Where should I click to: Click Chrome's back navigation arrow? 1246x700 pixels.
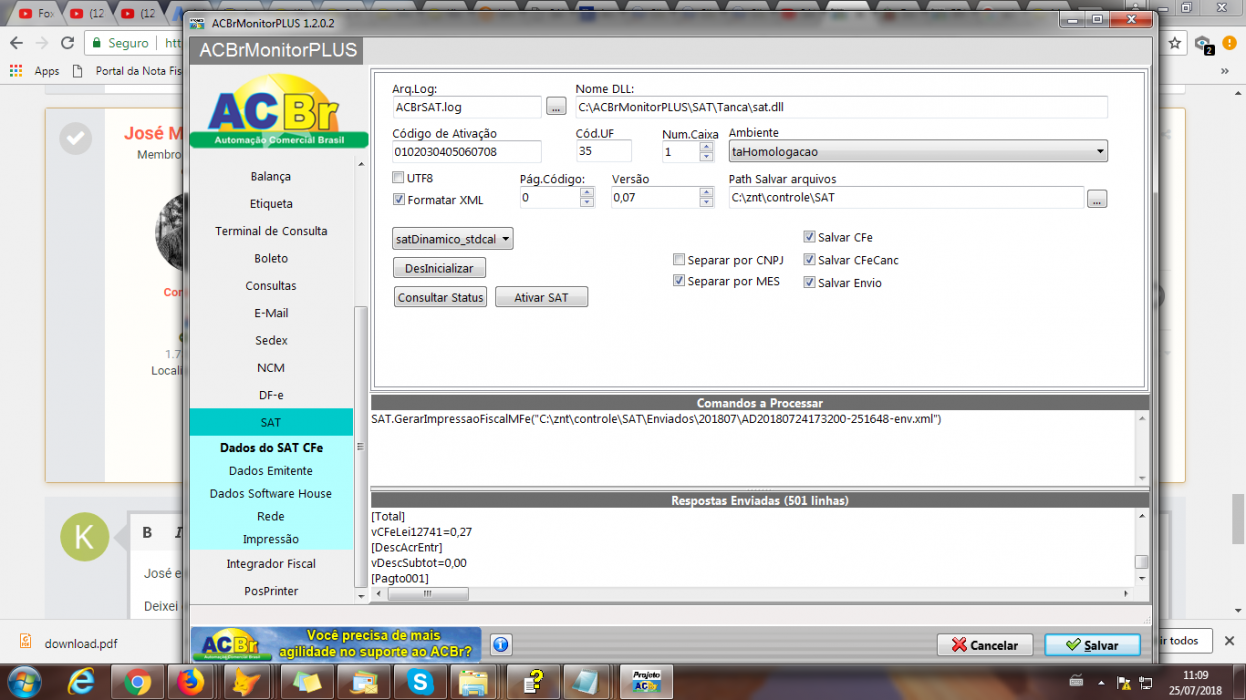[x=16, y=43]
